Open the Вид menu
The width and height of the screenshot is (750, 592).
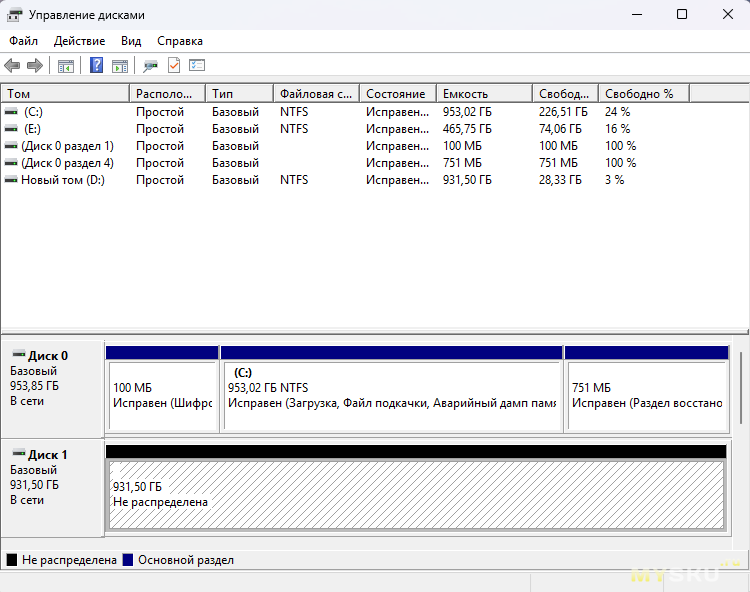coord(131,41)
